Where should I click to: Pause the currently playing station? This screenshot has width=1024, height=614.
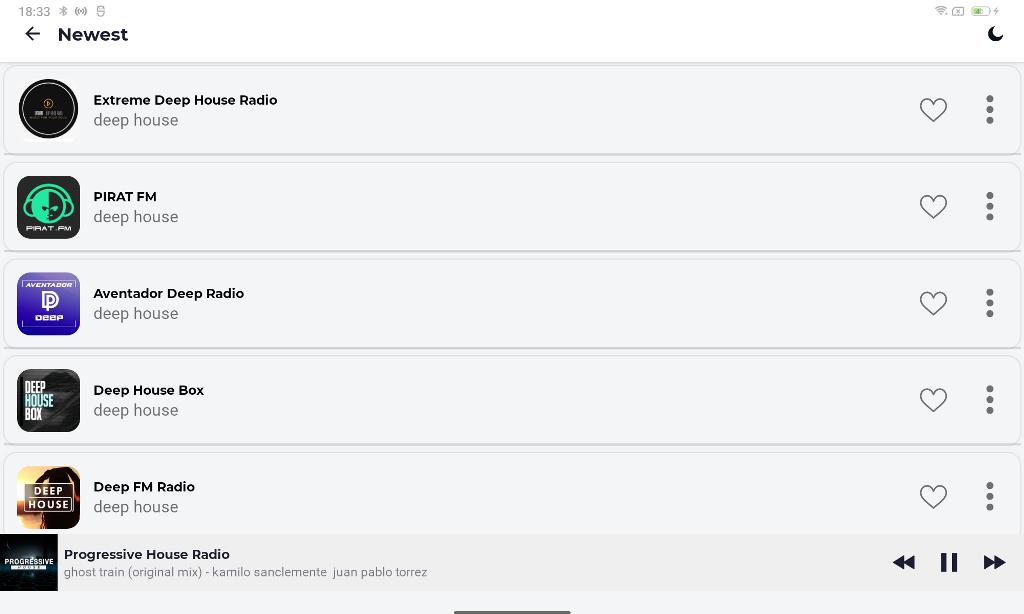949,562
